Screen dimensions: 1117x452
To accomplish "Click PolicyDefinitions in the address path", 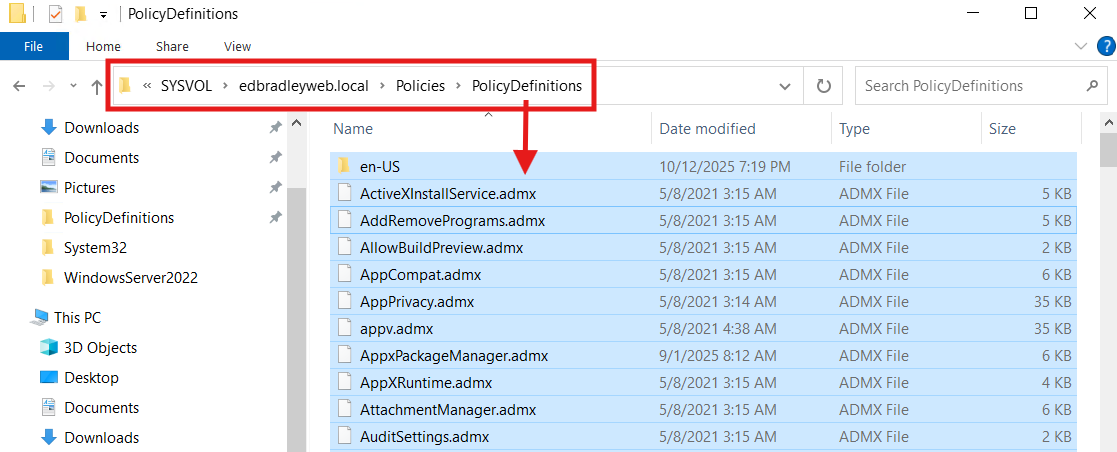I will coord(527,86).
